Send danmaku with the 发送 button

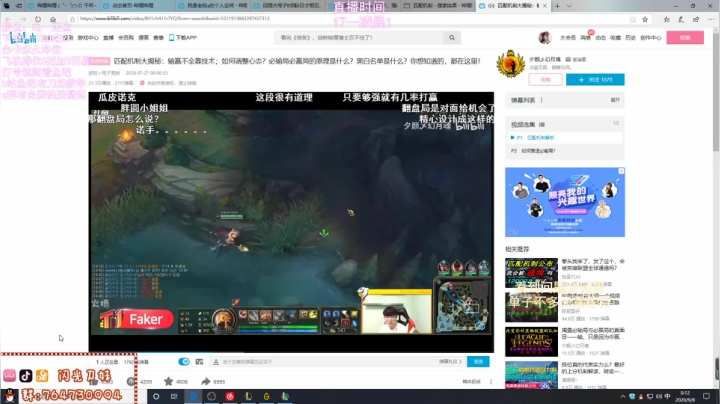pyautogui.click(x=478, y=362)
